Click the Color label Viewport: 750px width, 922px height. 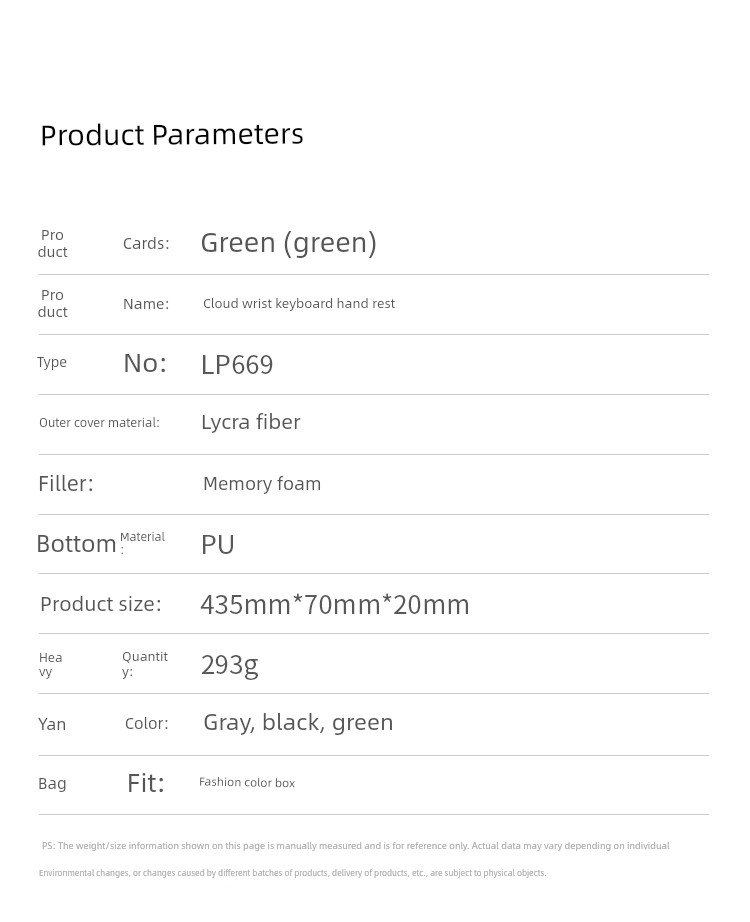[x=146, y=723]
